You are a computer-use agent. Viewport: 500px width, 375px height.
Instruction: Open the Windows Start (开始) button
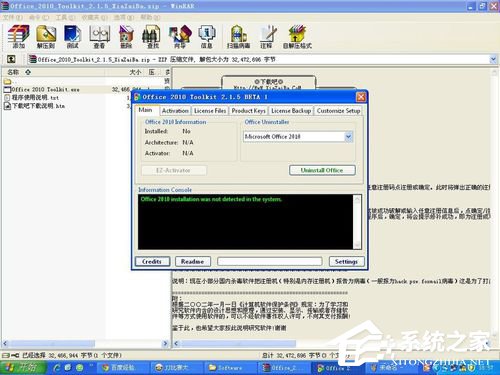[x=23, y=368]
